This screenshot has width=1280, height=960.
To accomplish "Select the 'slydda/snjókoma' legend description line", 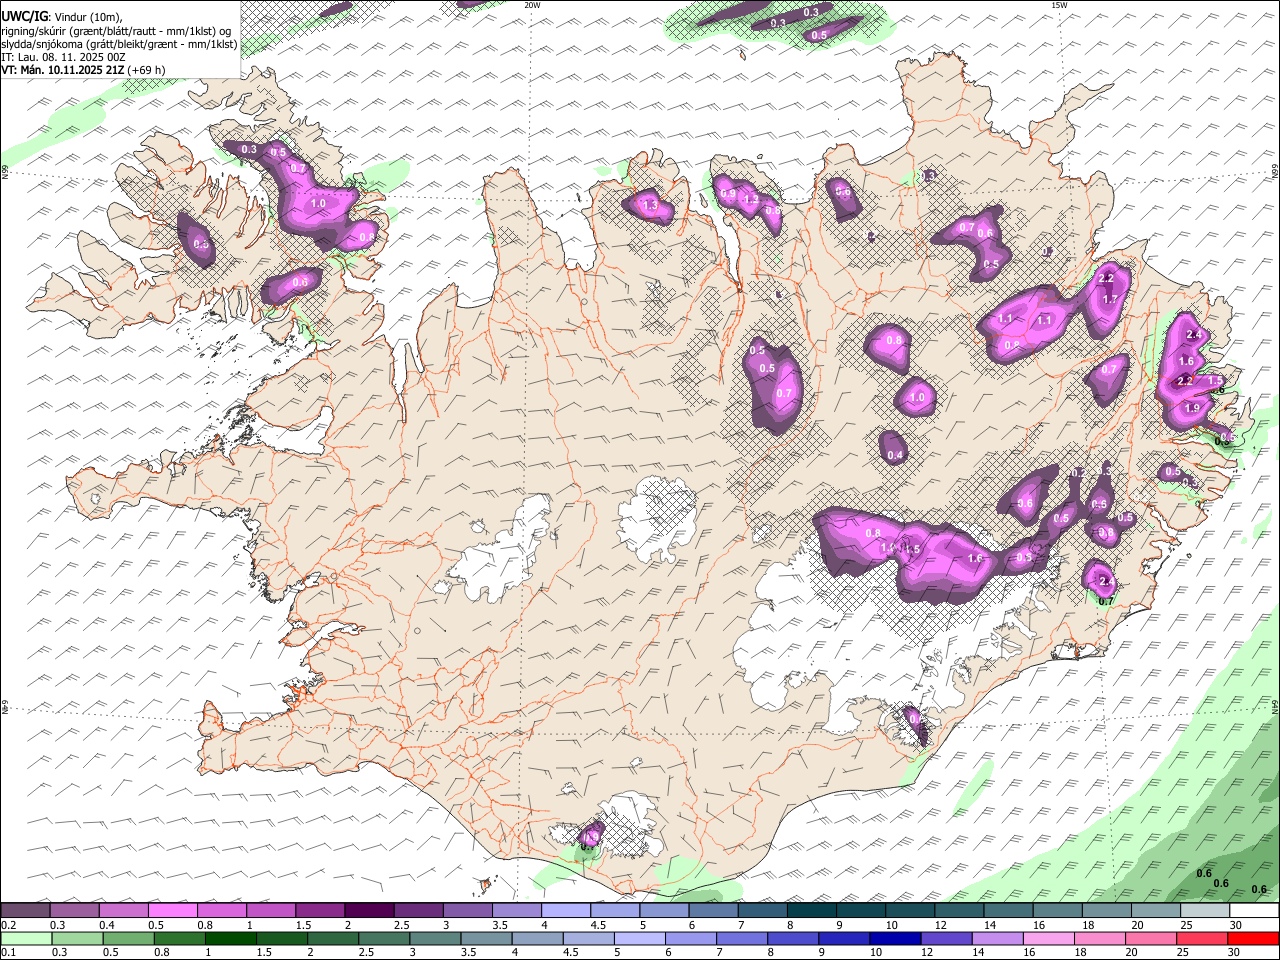I will tap(119, 44).
